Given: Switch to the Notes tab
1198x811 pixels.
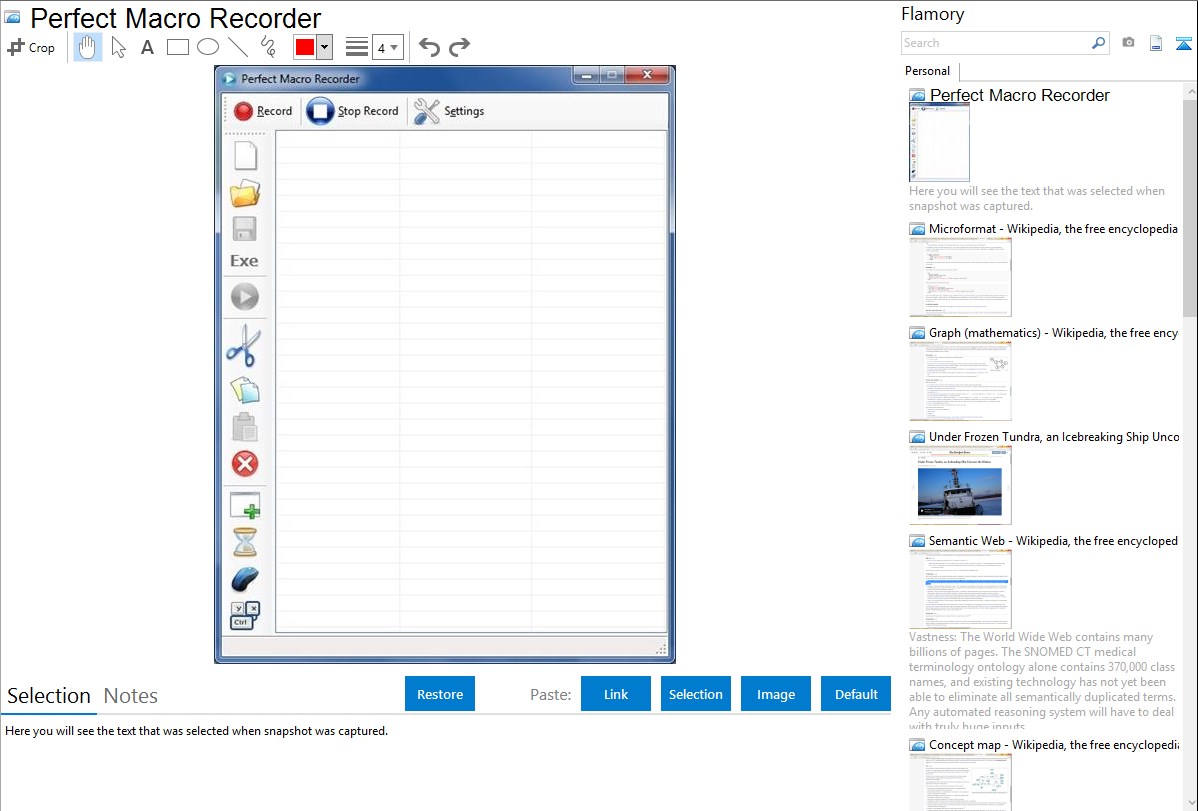Looking at the screenshot, I should [131, 696].
